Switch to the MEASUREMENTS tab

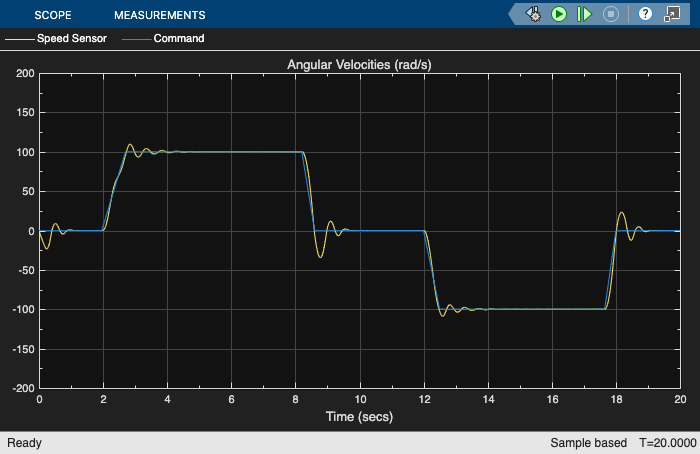pyautogui.click(x=159, y=15)
